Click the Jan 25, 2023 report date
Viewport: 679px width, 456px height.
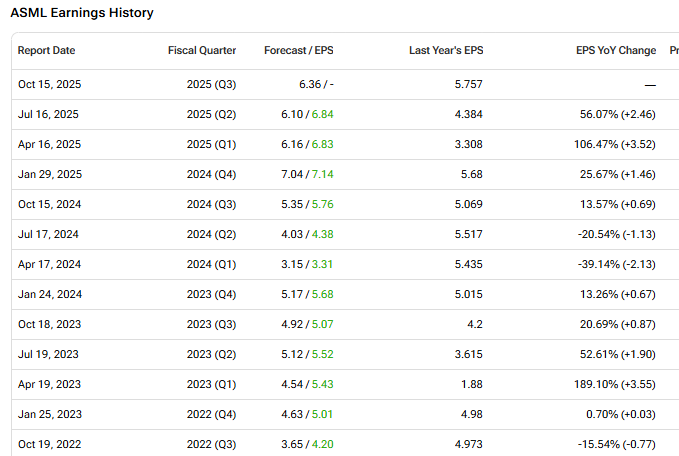[48, 415]
